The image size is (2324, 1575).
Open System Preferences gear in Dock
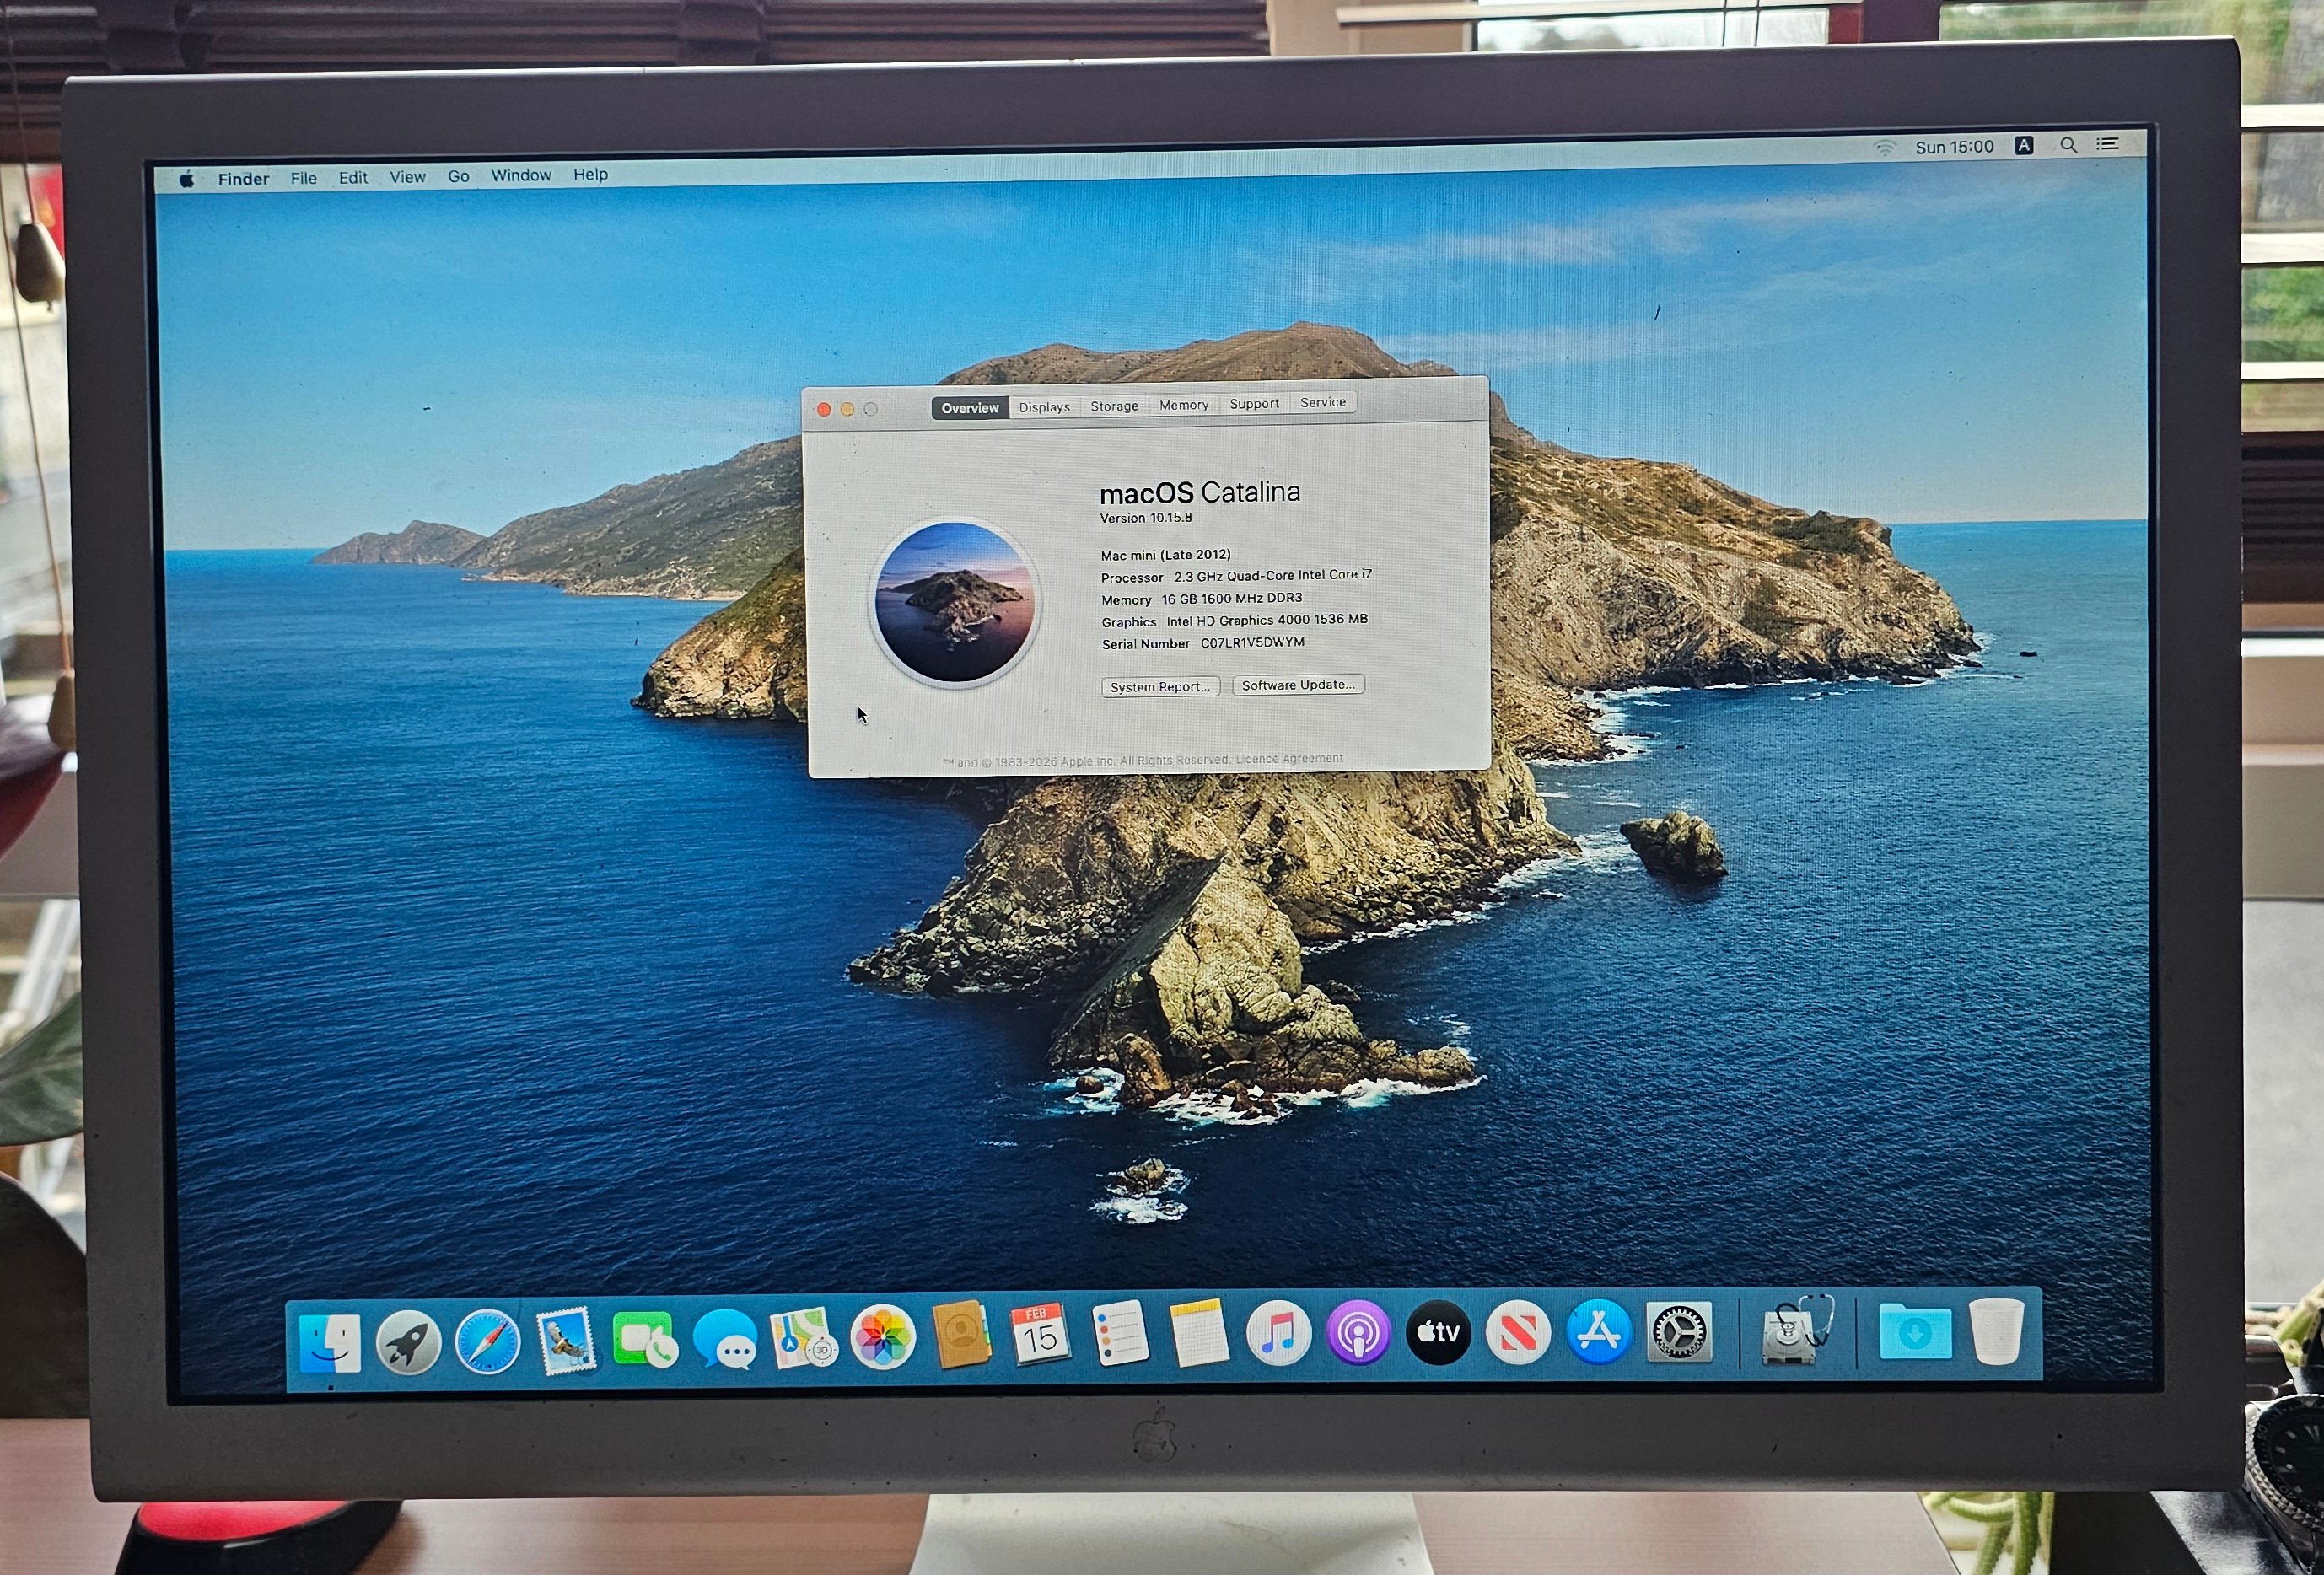(x=1679, y=1331)
